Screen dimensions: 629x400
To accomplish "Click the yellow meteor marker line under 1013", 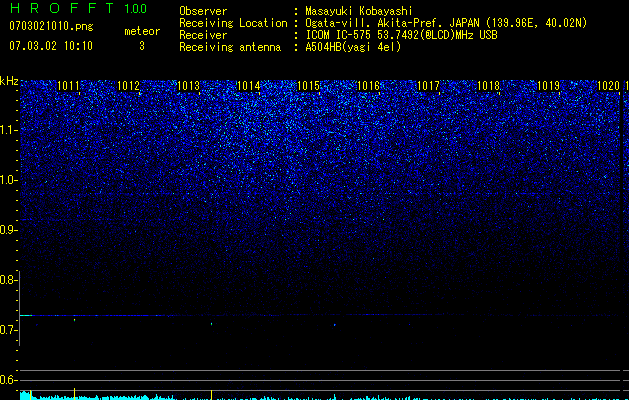I will pos(211,394).
